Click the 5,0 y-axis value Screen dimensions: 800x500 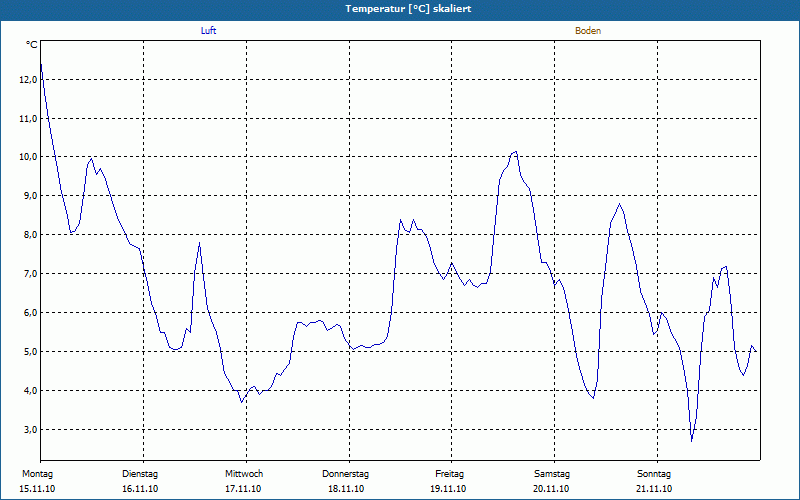point(30,352)
